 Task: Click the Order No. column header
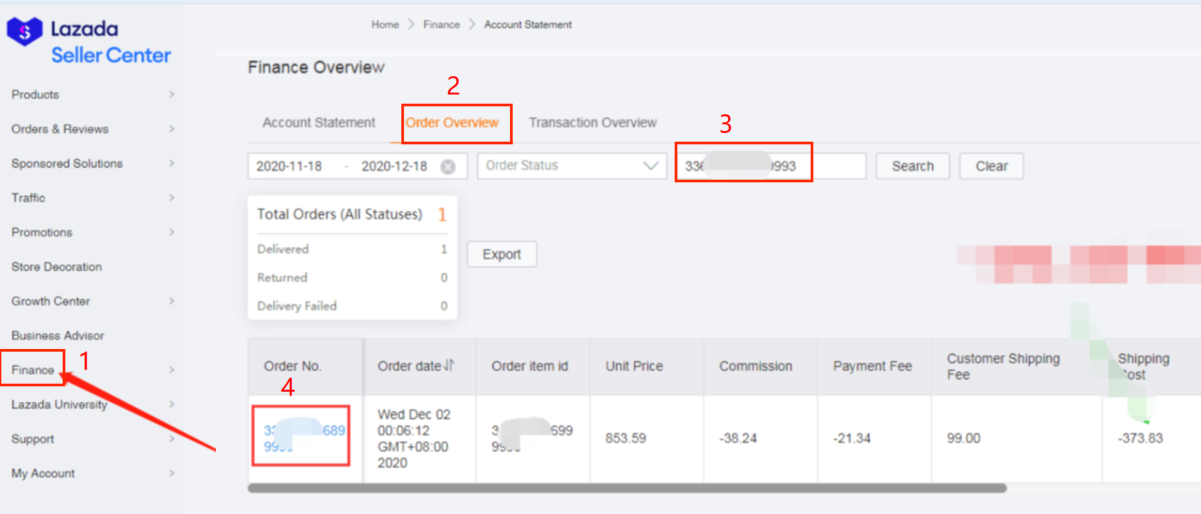[293, 366]
